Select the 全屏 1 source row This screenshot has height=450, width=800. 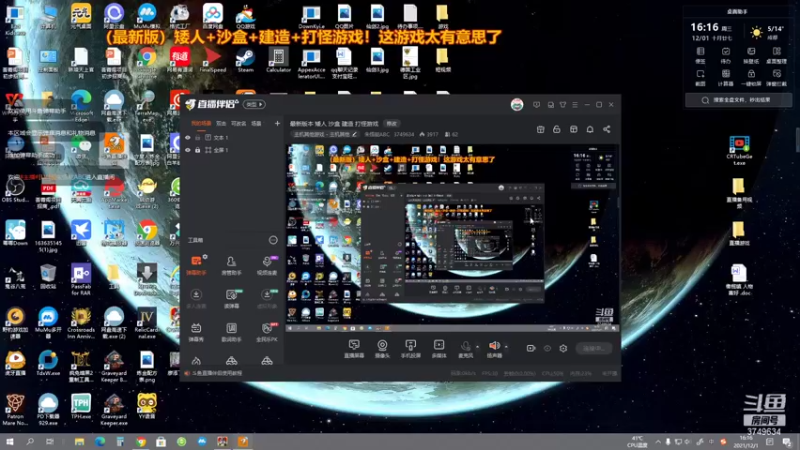[x=232, y=150]
